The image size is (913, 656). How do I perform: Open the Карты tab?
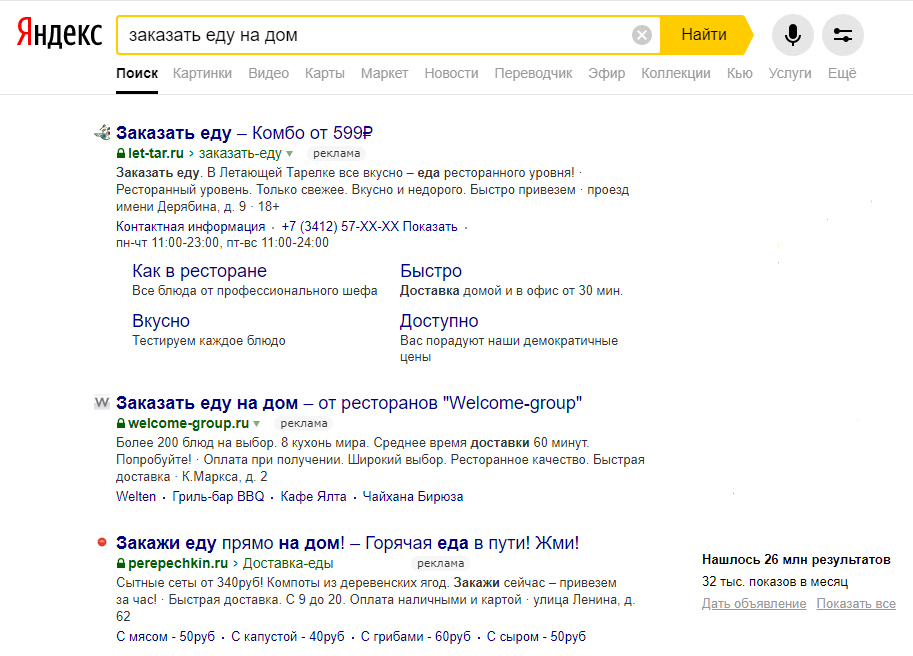[324, 73]
